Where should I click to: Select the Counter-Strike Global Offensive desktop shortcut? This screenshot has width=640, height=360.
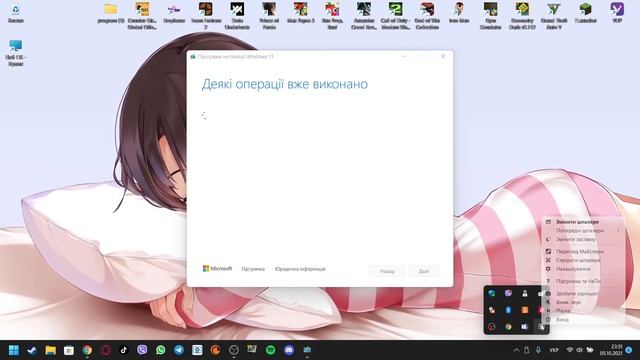[142, 16]
